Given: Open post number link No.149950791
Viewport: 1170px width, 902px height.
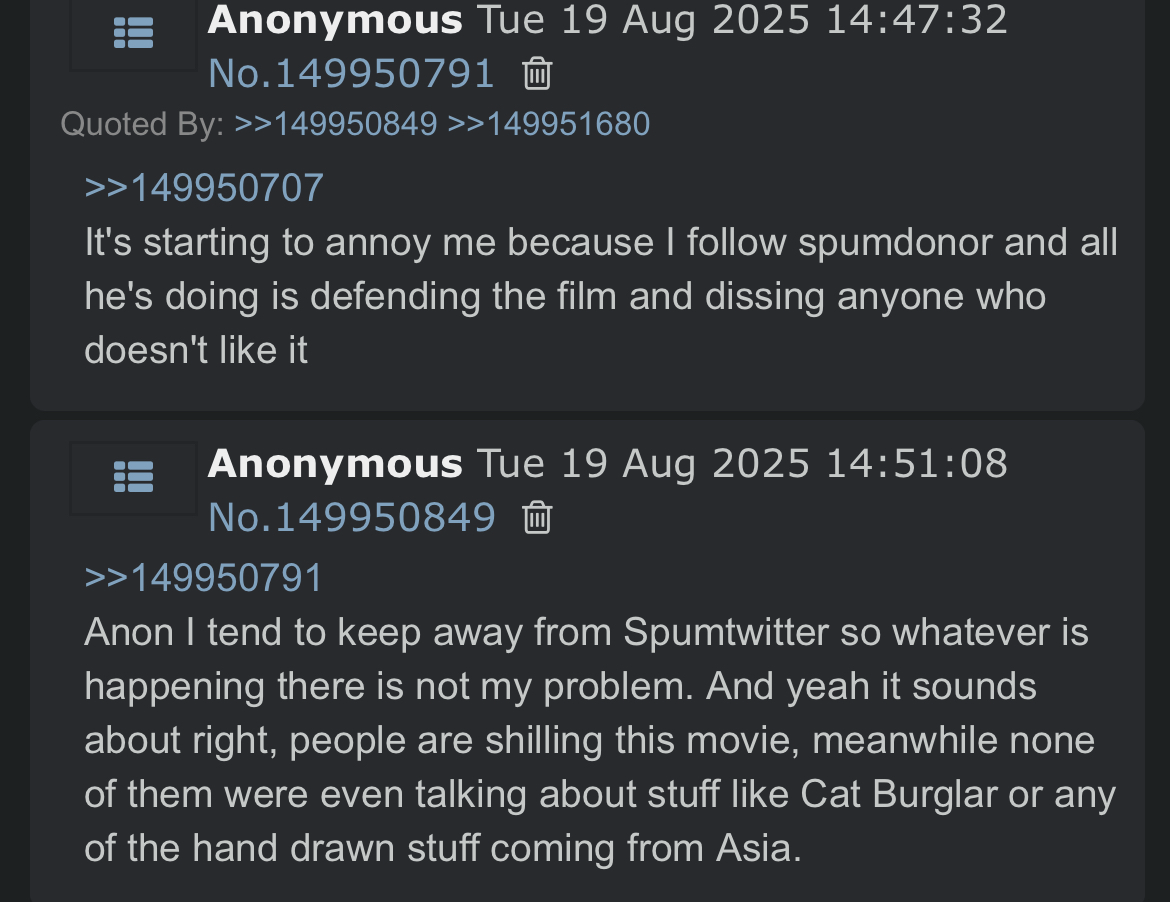Looking at the screenshot, I should click(351, 74).
